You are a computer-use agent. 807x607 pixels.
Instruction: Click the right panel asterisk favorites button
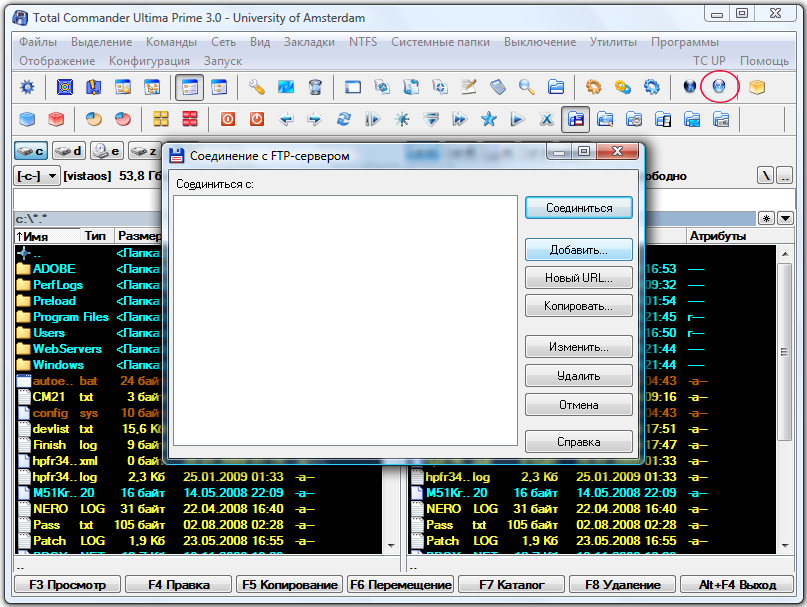pyautogui.click(x=766, y=218)
